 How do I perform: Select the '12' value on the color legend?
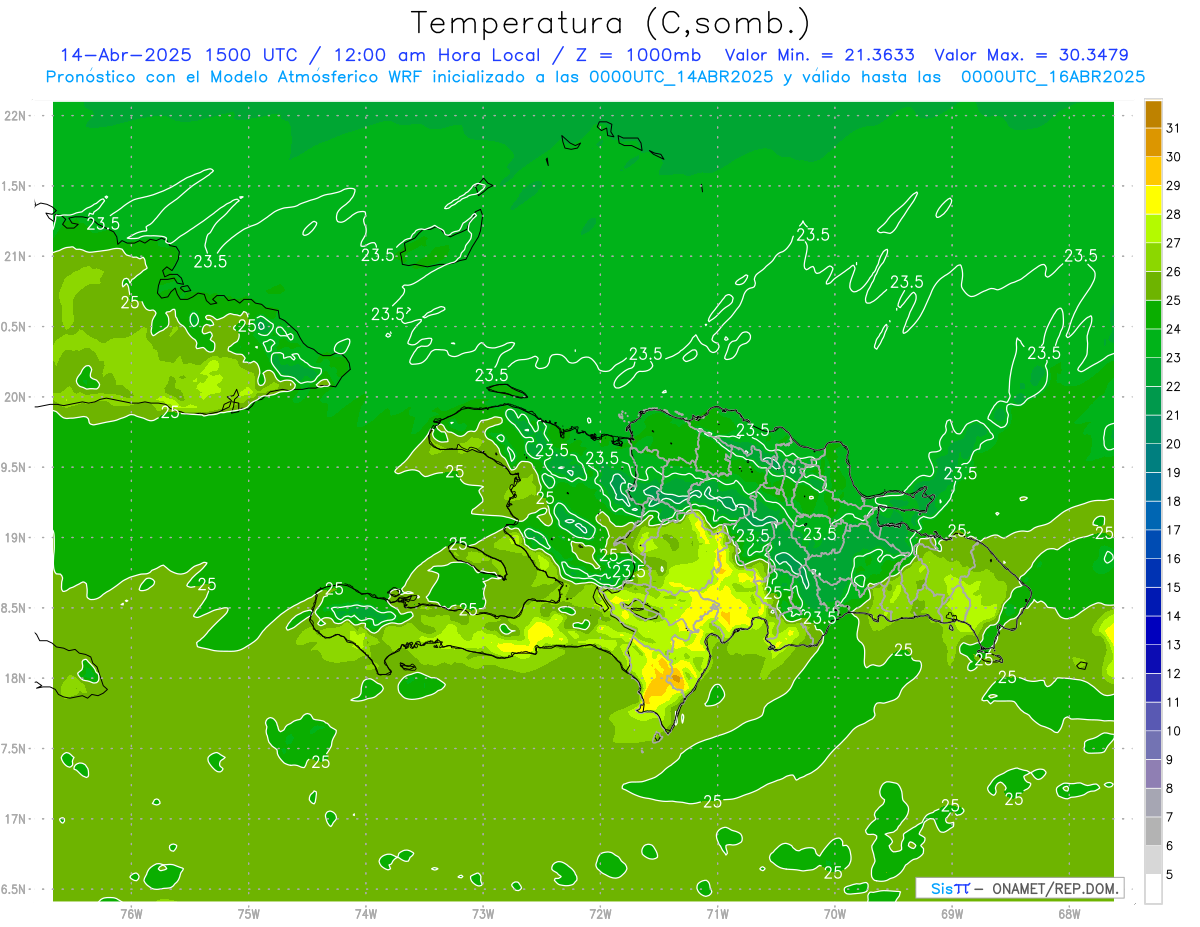1173,674
